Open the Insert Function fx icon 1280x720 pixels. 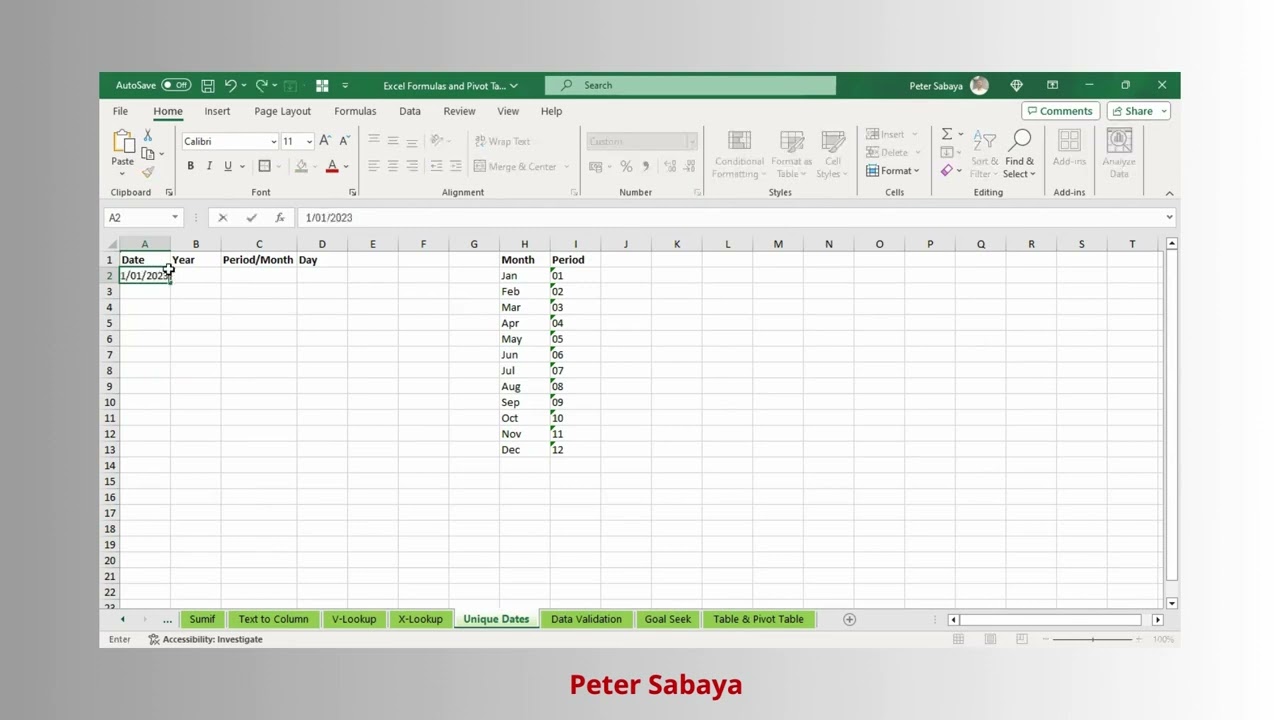coord(280,217)
